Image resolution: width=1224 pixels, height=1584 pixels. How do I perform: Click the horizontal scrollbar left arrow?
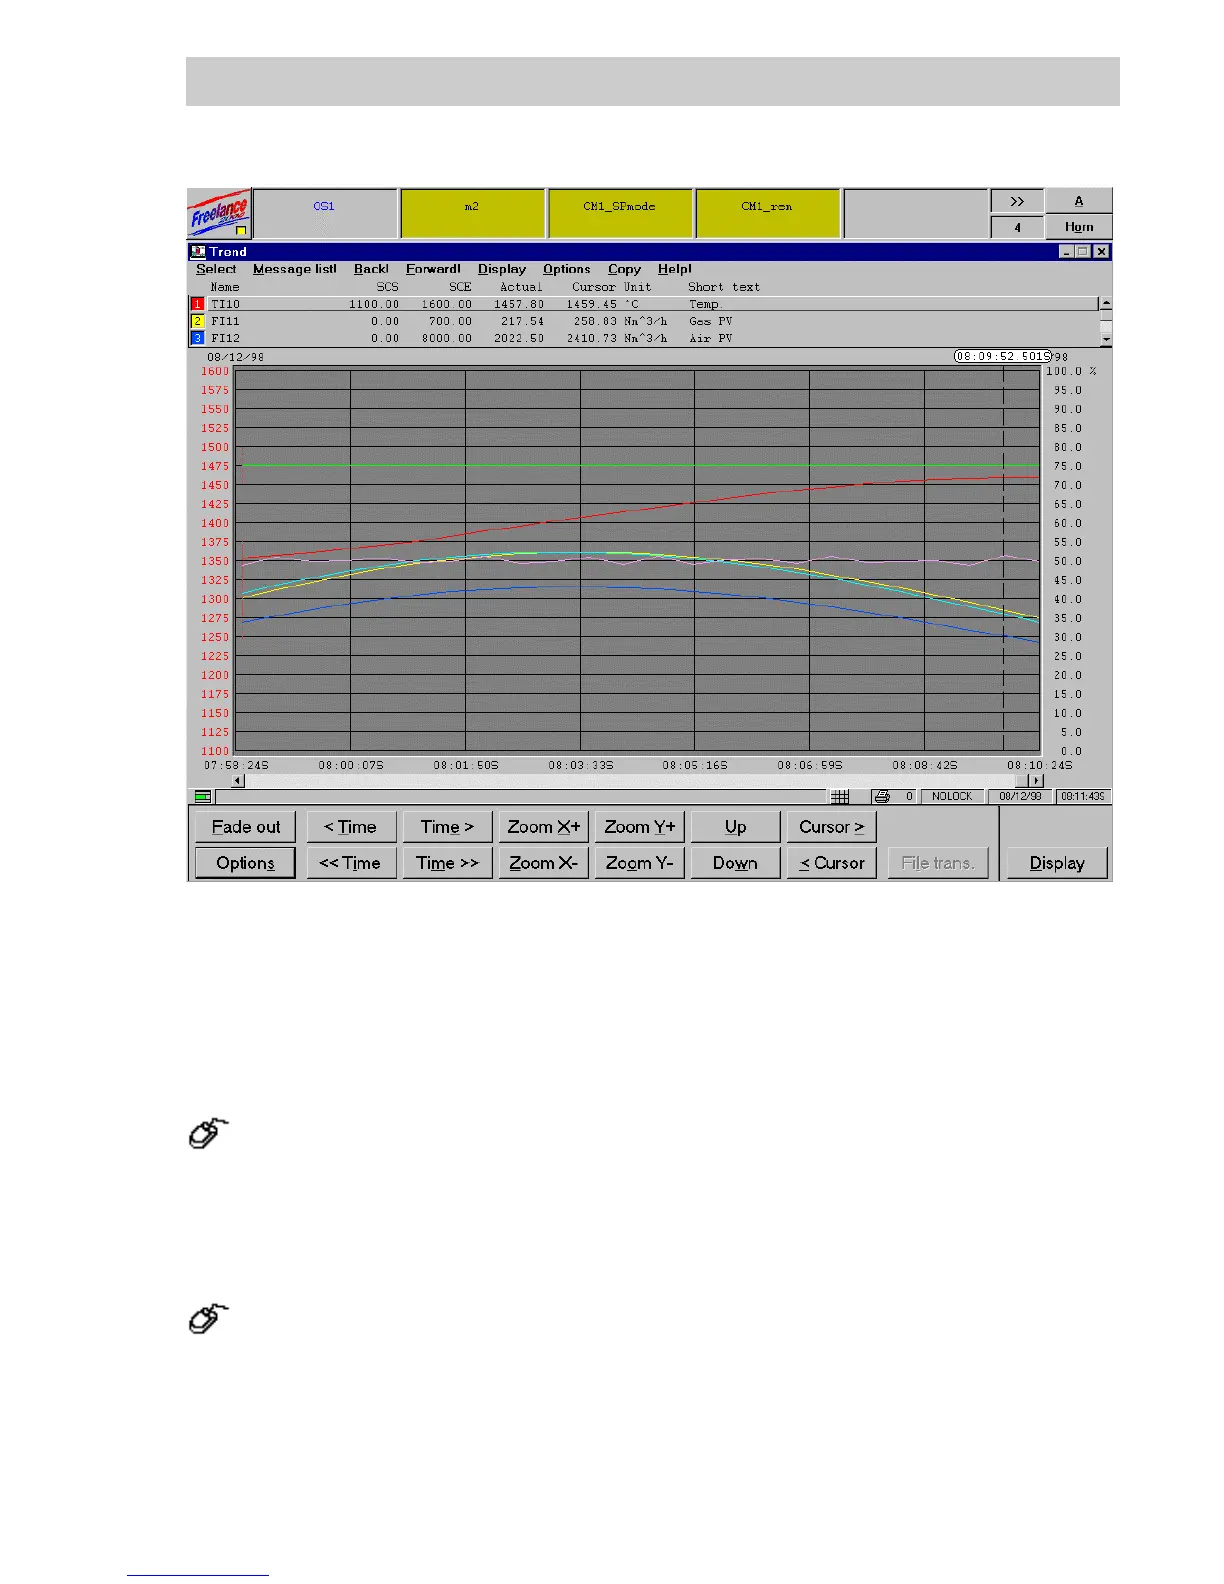click(238, 780)
